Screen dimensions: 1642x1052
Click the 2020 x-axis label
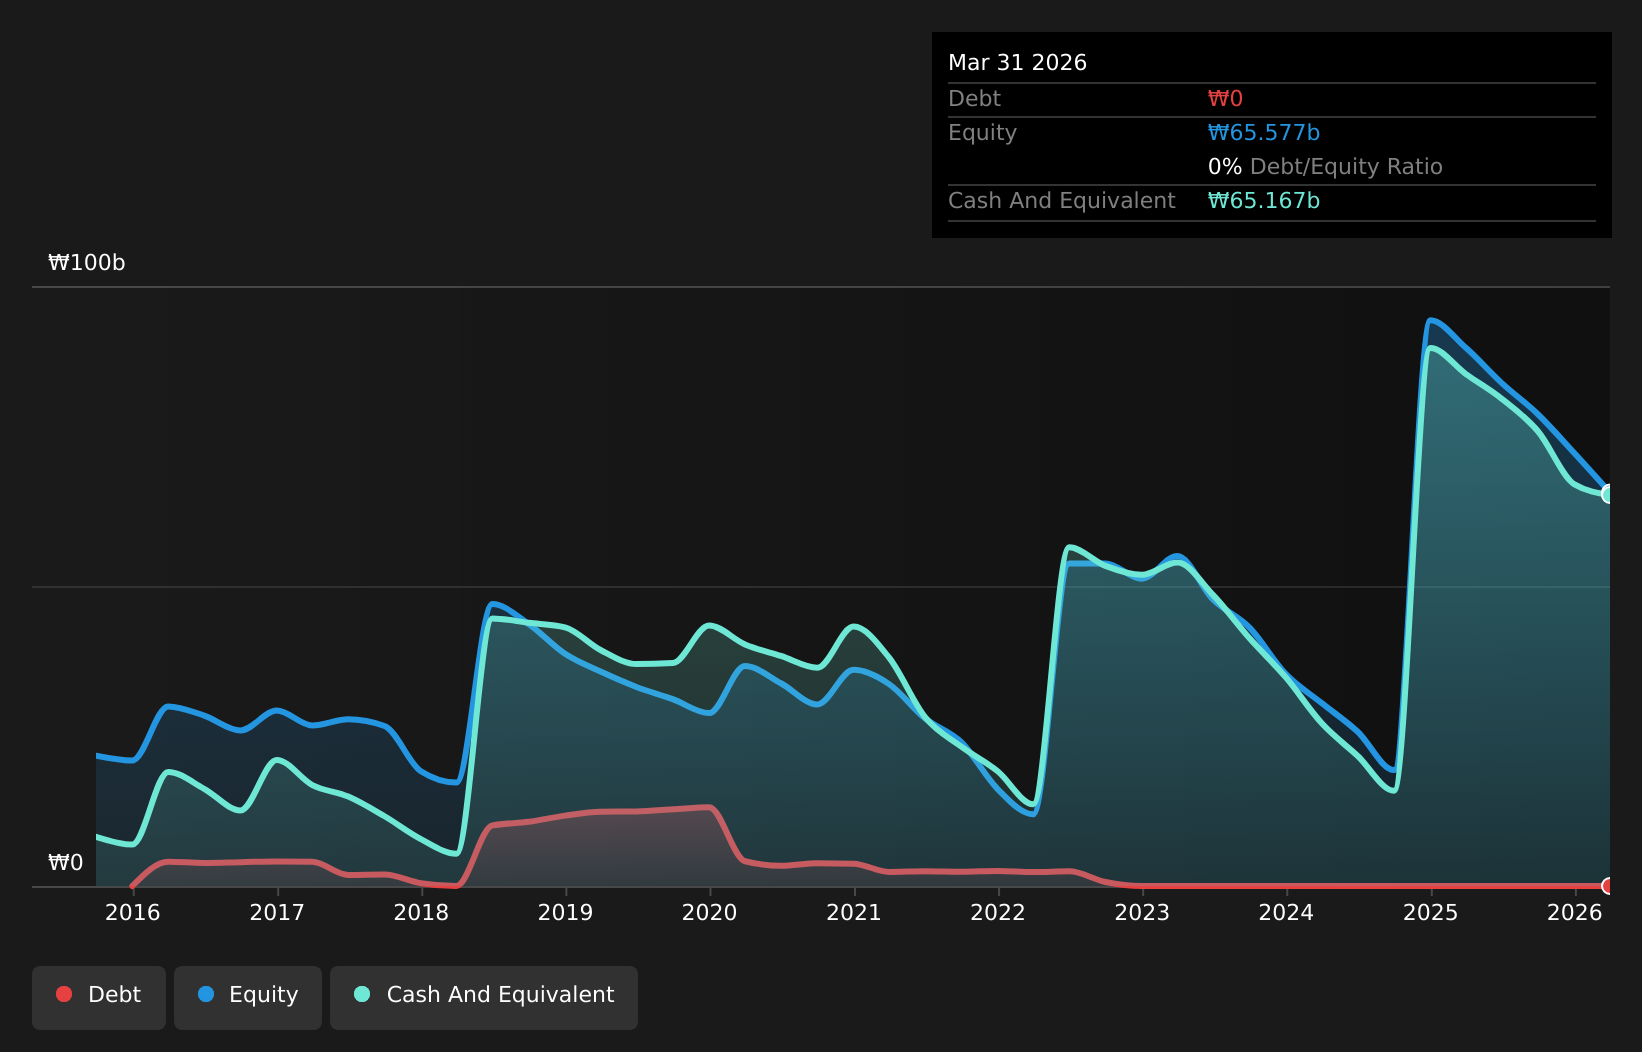[710, 912]
